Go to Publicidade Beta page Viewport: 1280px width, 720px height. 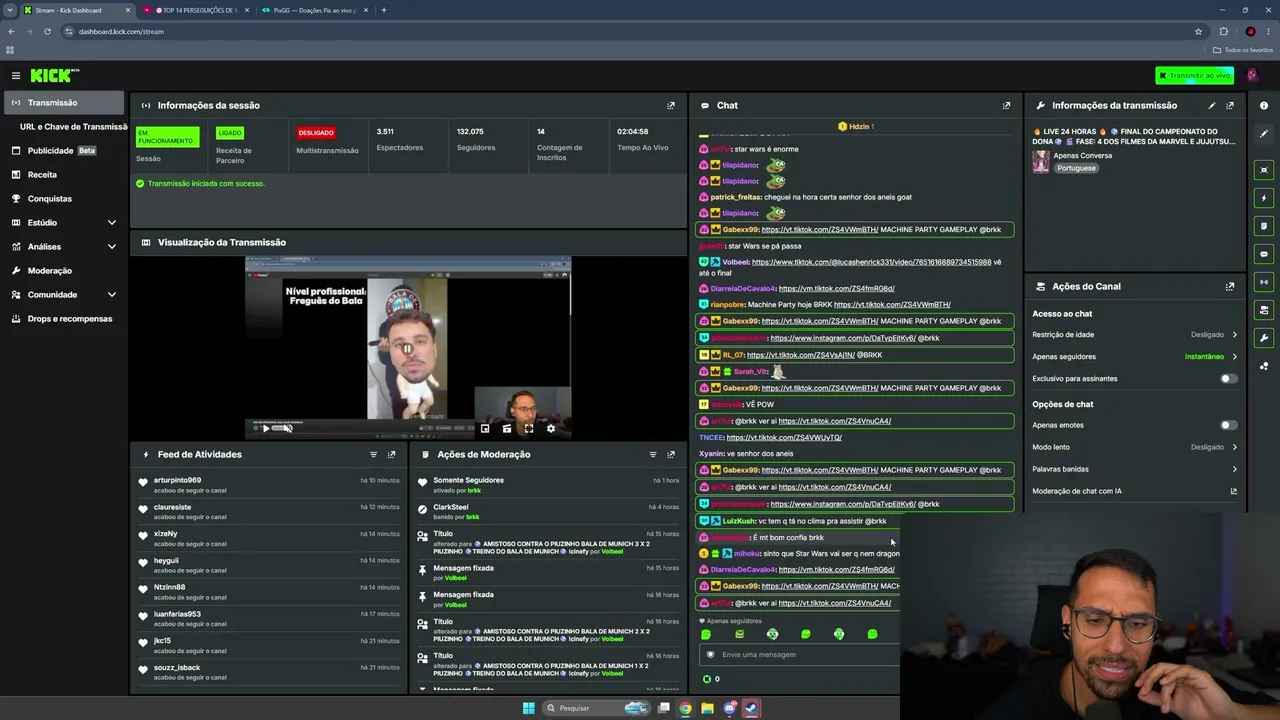[64, 150]
